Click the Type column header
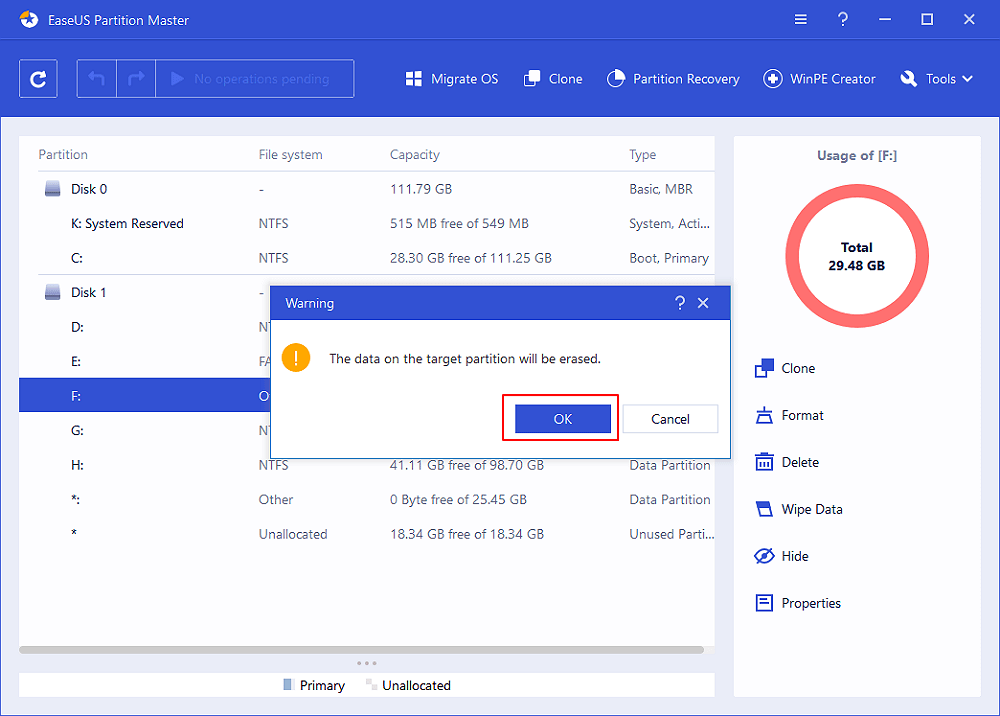This screenshot has height=716, width=1000. (x=642, y=155)
